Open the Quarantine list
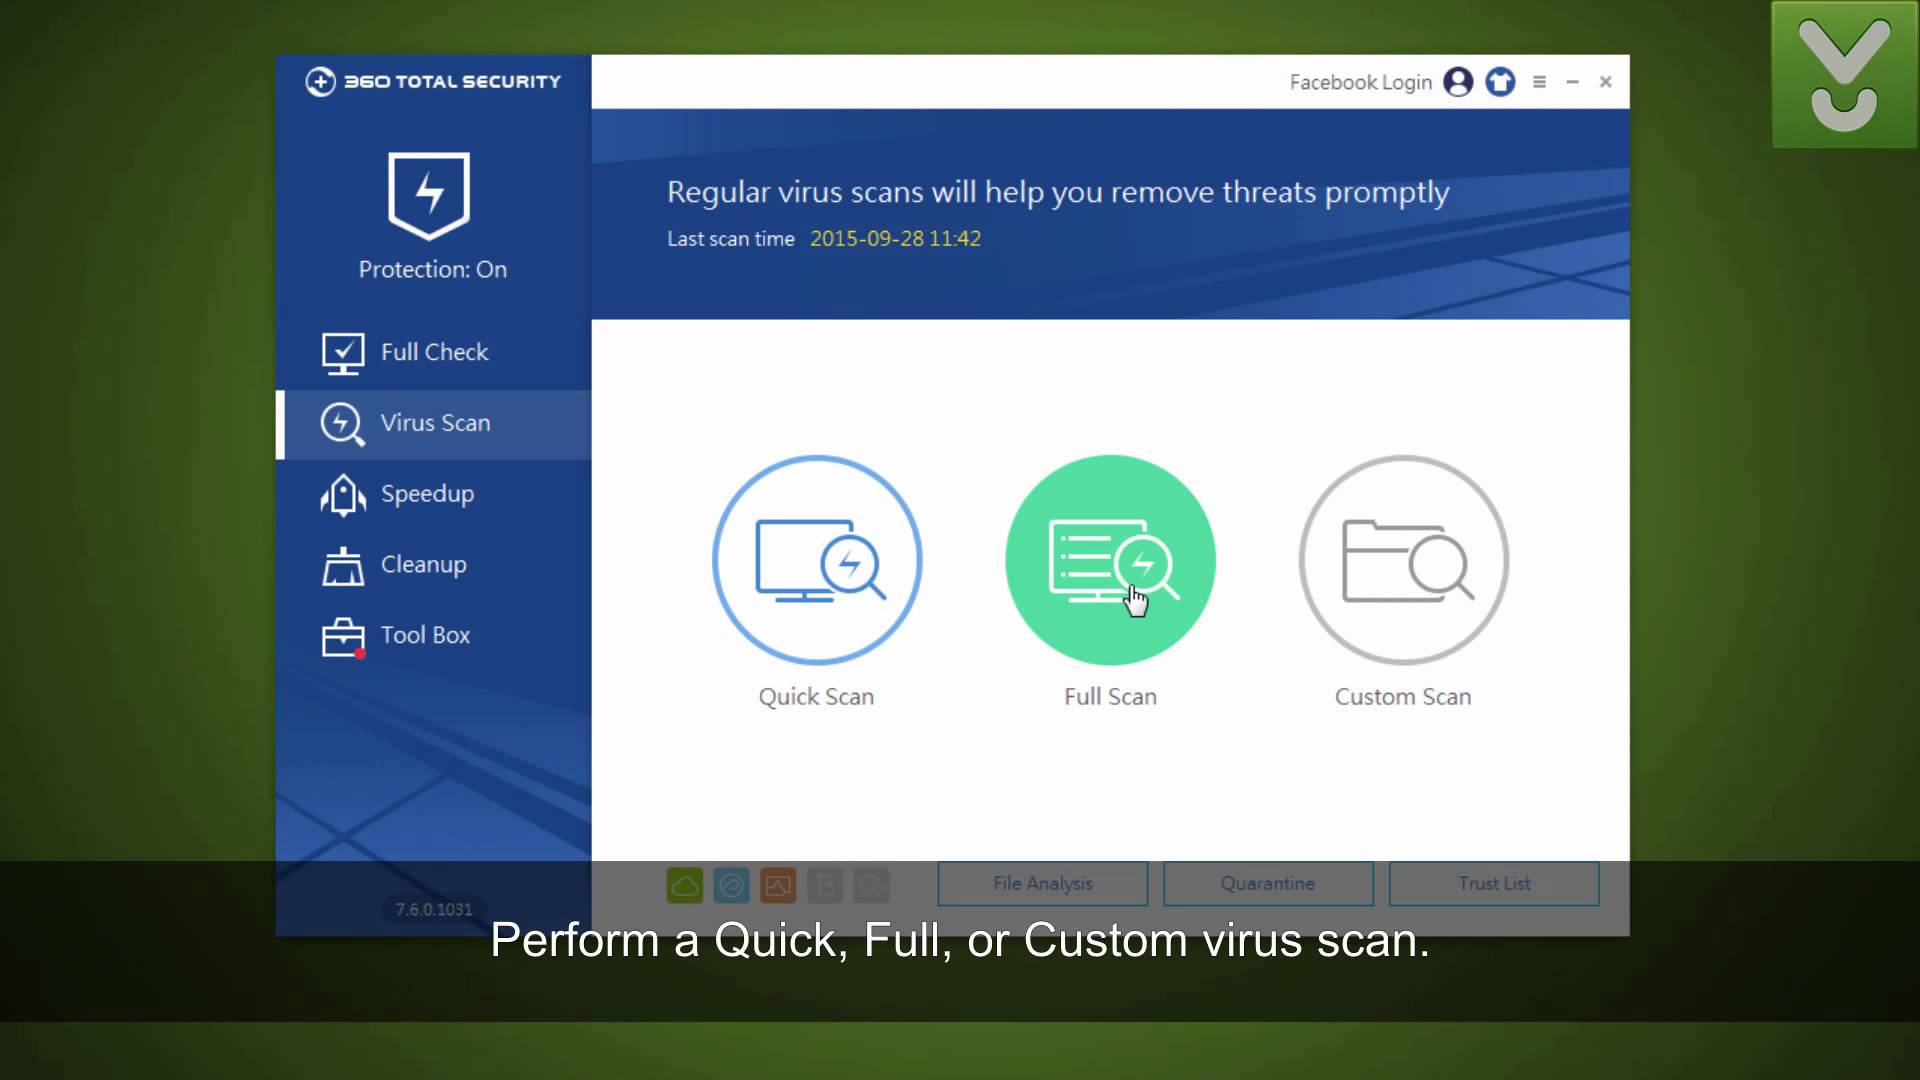The width and height of the screenshot is (1920, 1080). [1268, 884]
